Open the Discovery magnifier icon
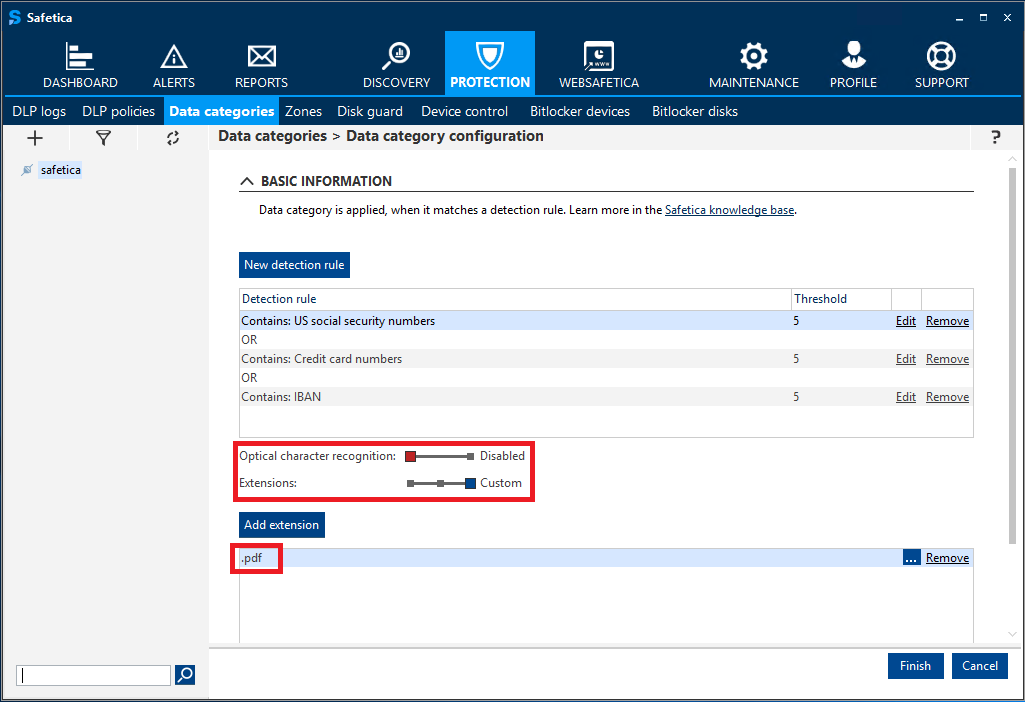The width and height of the screenshot is (1025, 702). point(396,56)
